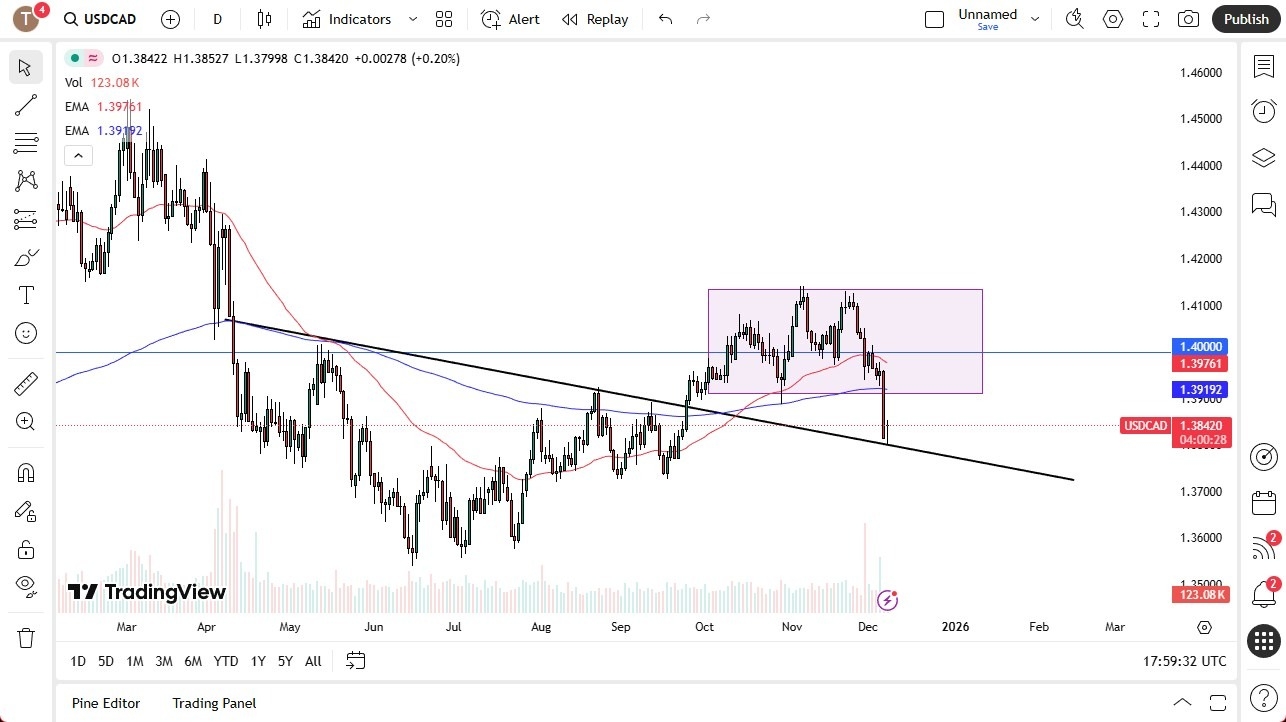The height and width of the screenshot is (722, 1286).
Task: Hide all drawings with the eye icon
Action: pyautogui.click(x=25, y=585)
